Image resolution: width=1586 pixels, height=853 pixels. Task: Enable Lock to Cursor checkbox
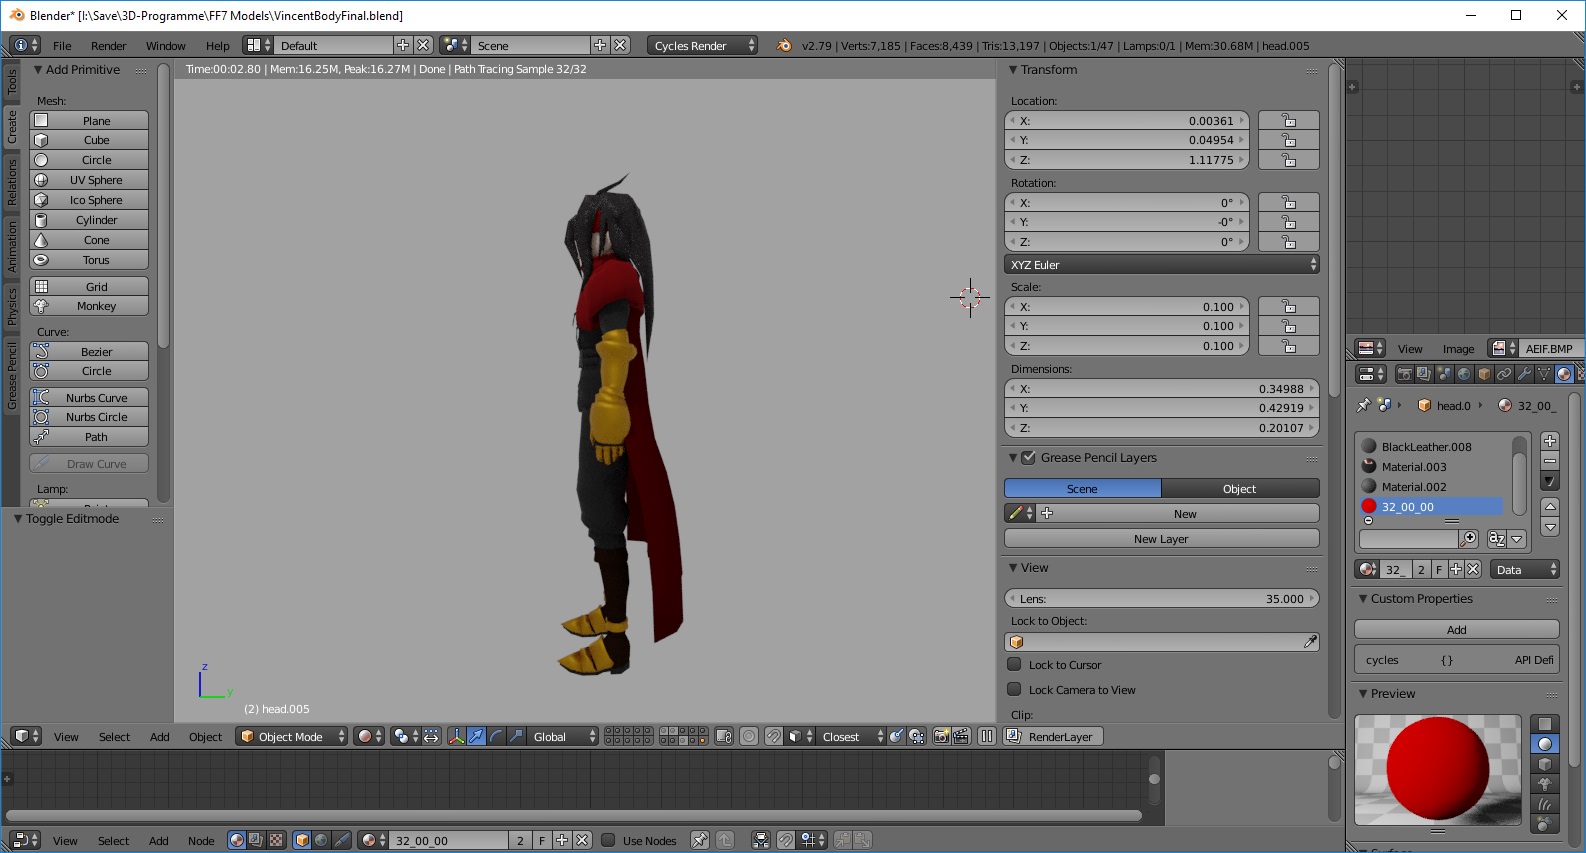pyautogui.click(x=1014, y=664)
